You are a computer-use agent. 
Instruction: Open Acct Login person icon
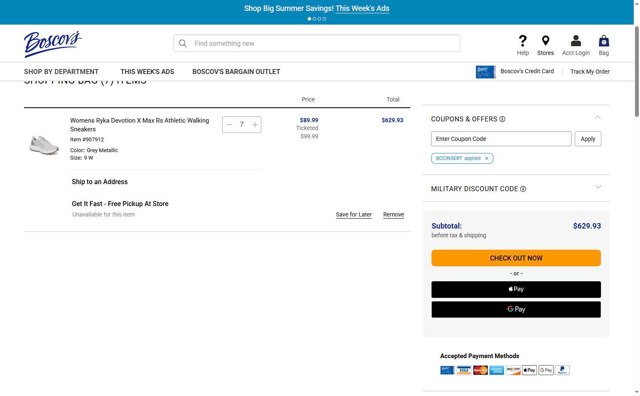pos(576,40)
